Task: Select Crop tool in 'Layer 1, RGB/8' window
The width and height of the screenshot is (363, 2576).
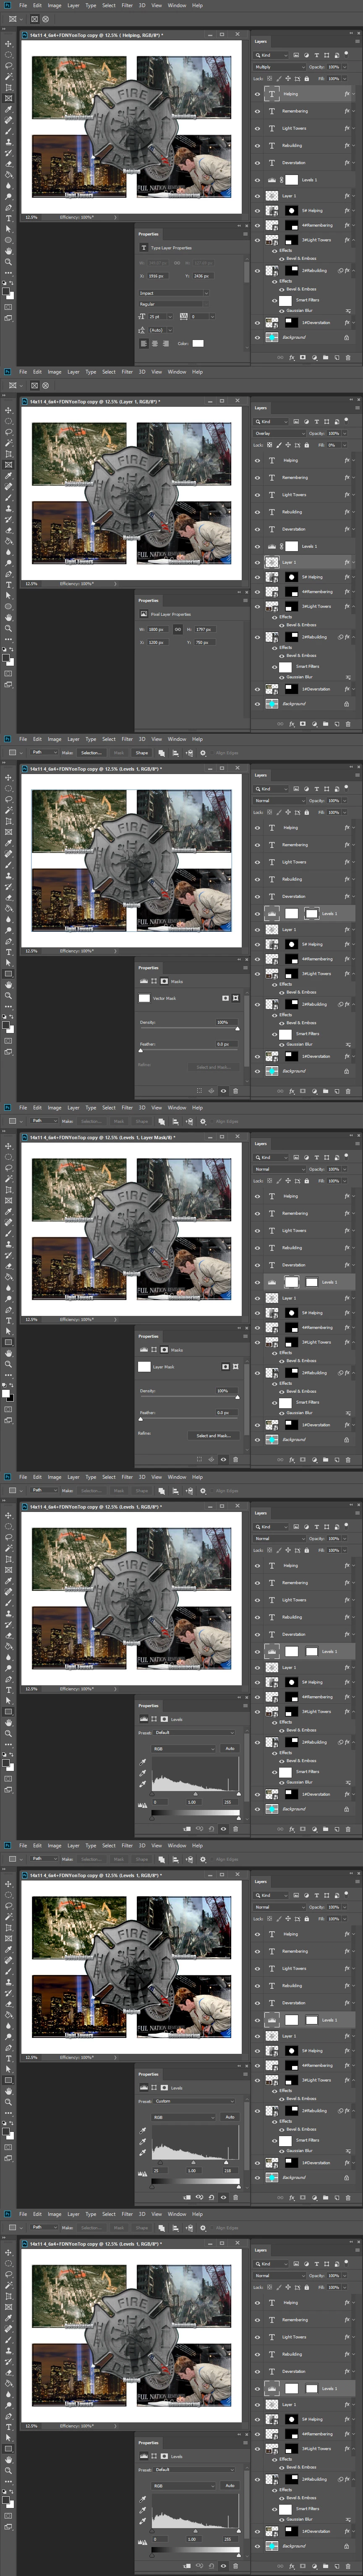Action: [9, 454]
